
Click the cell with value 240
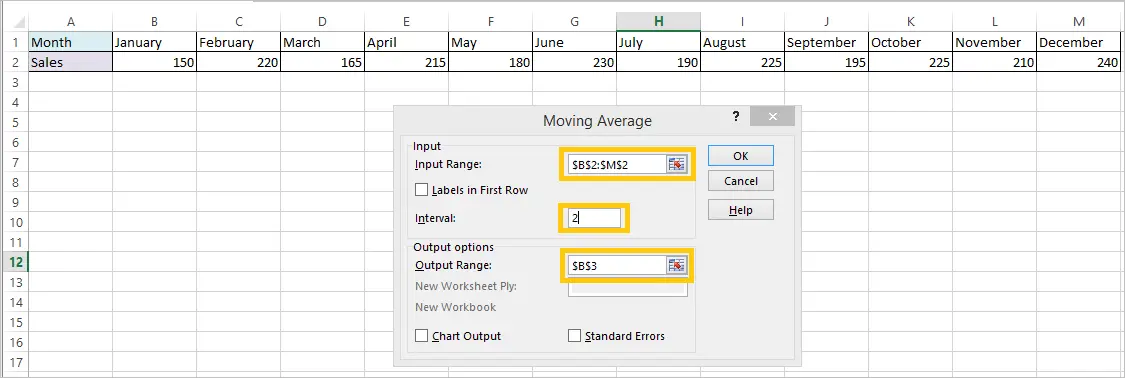pos(1078,62)
